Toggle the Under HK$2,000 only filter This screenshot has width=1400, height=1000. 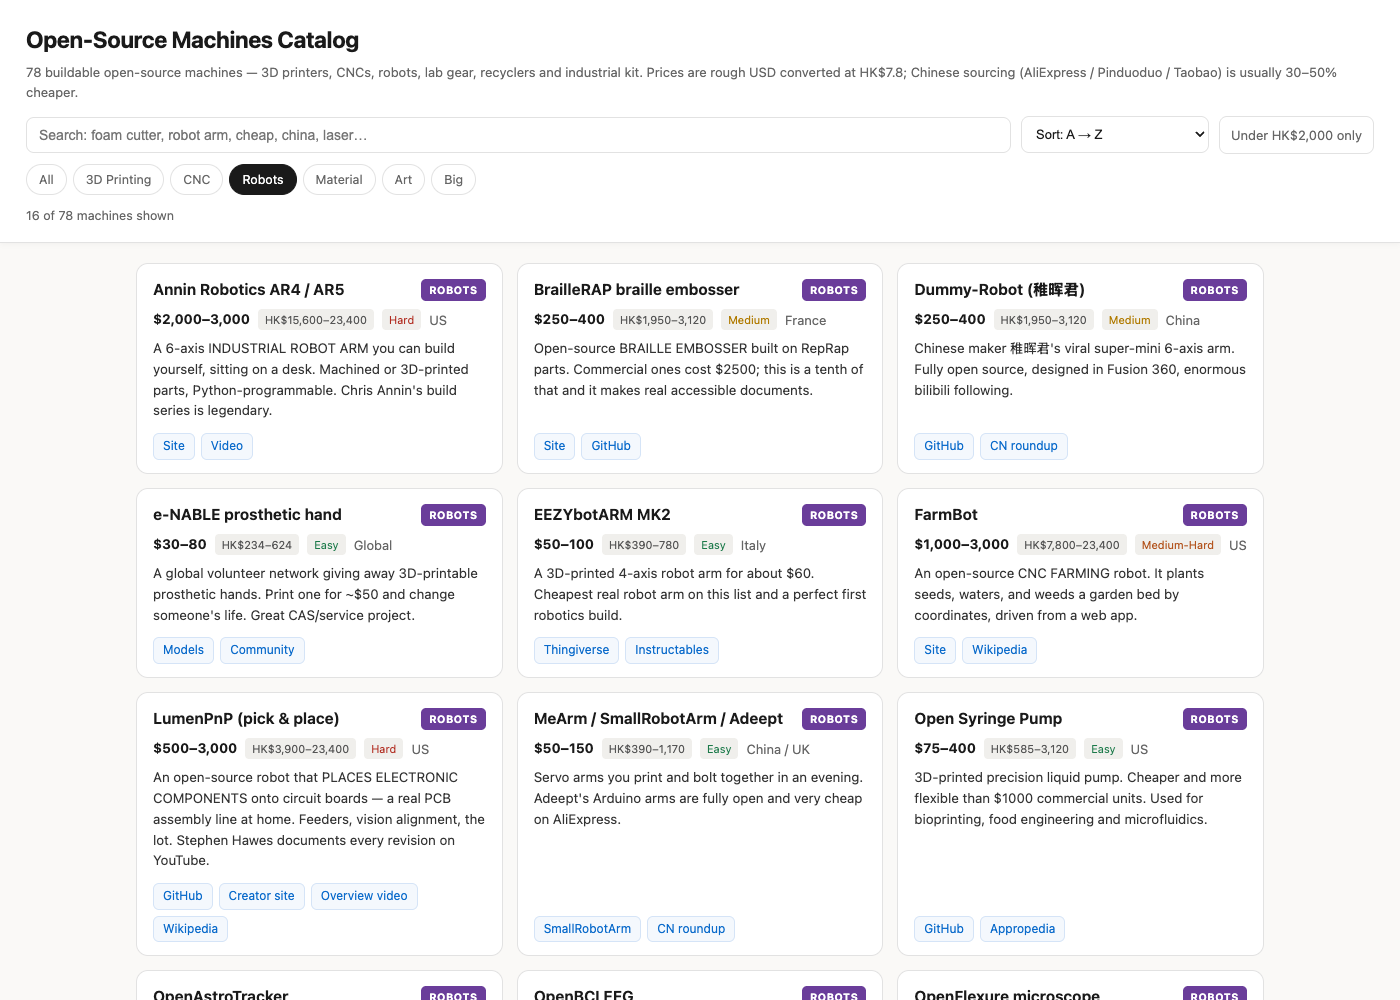(1296, 135)
